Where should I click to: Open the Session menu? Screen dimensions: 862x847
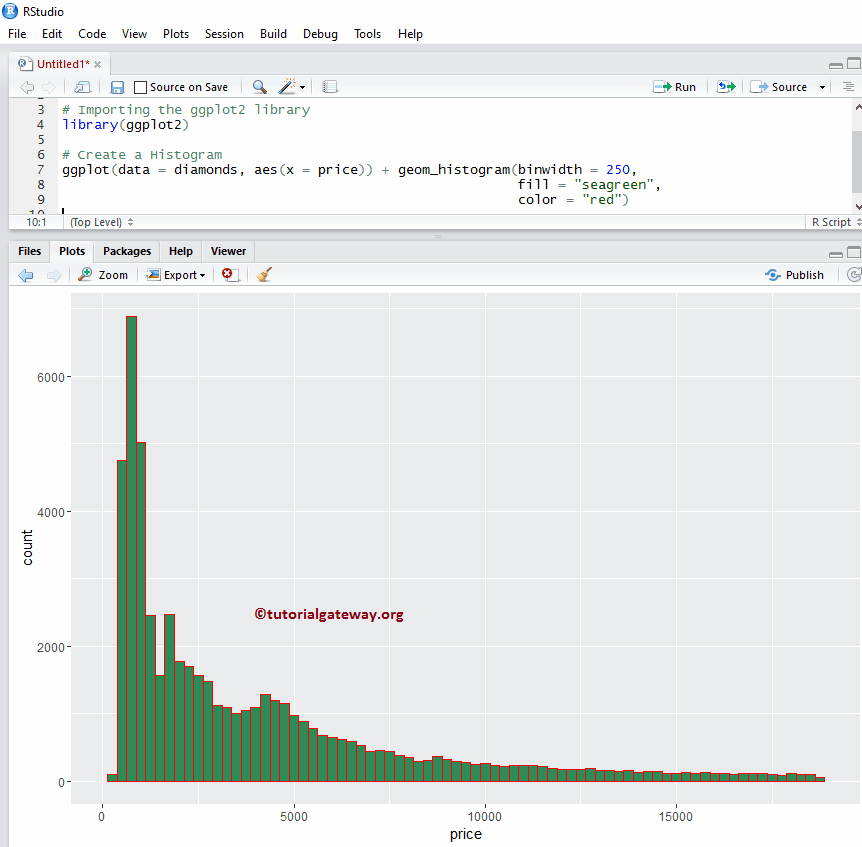coord(224,33)
